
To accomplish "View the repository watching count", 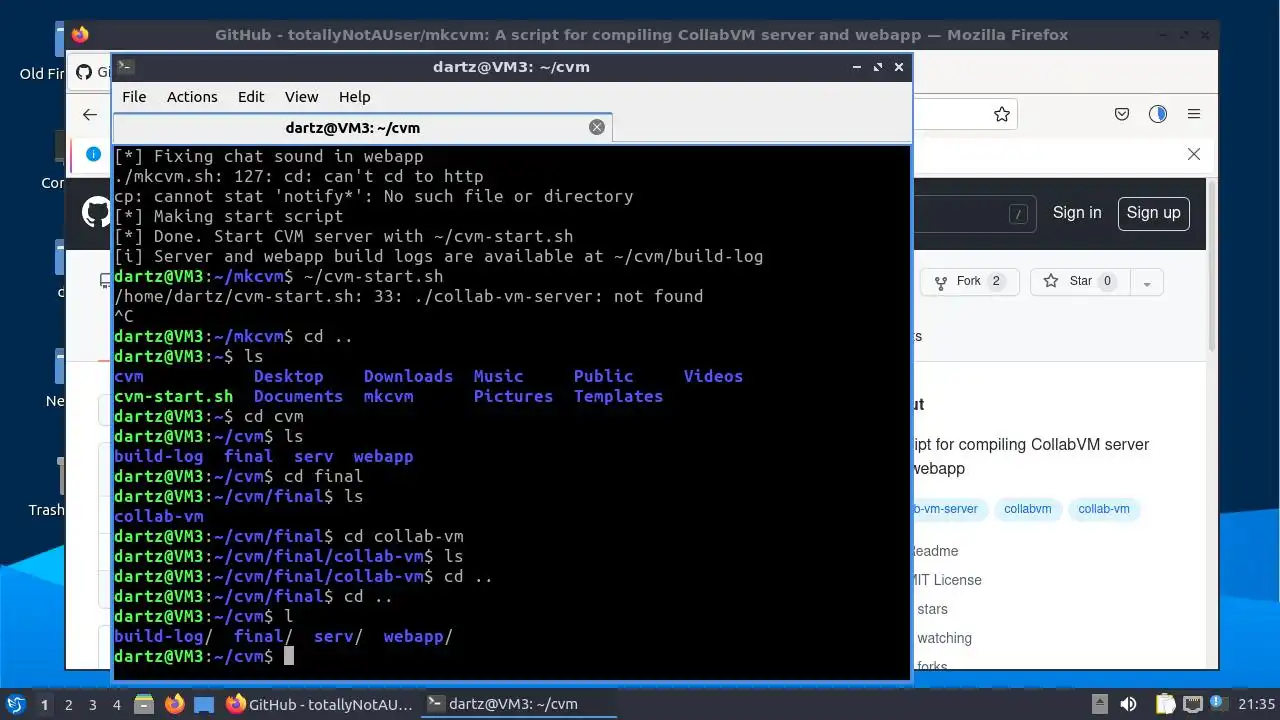I will click(943, 638).
